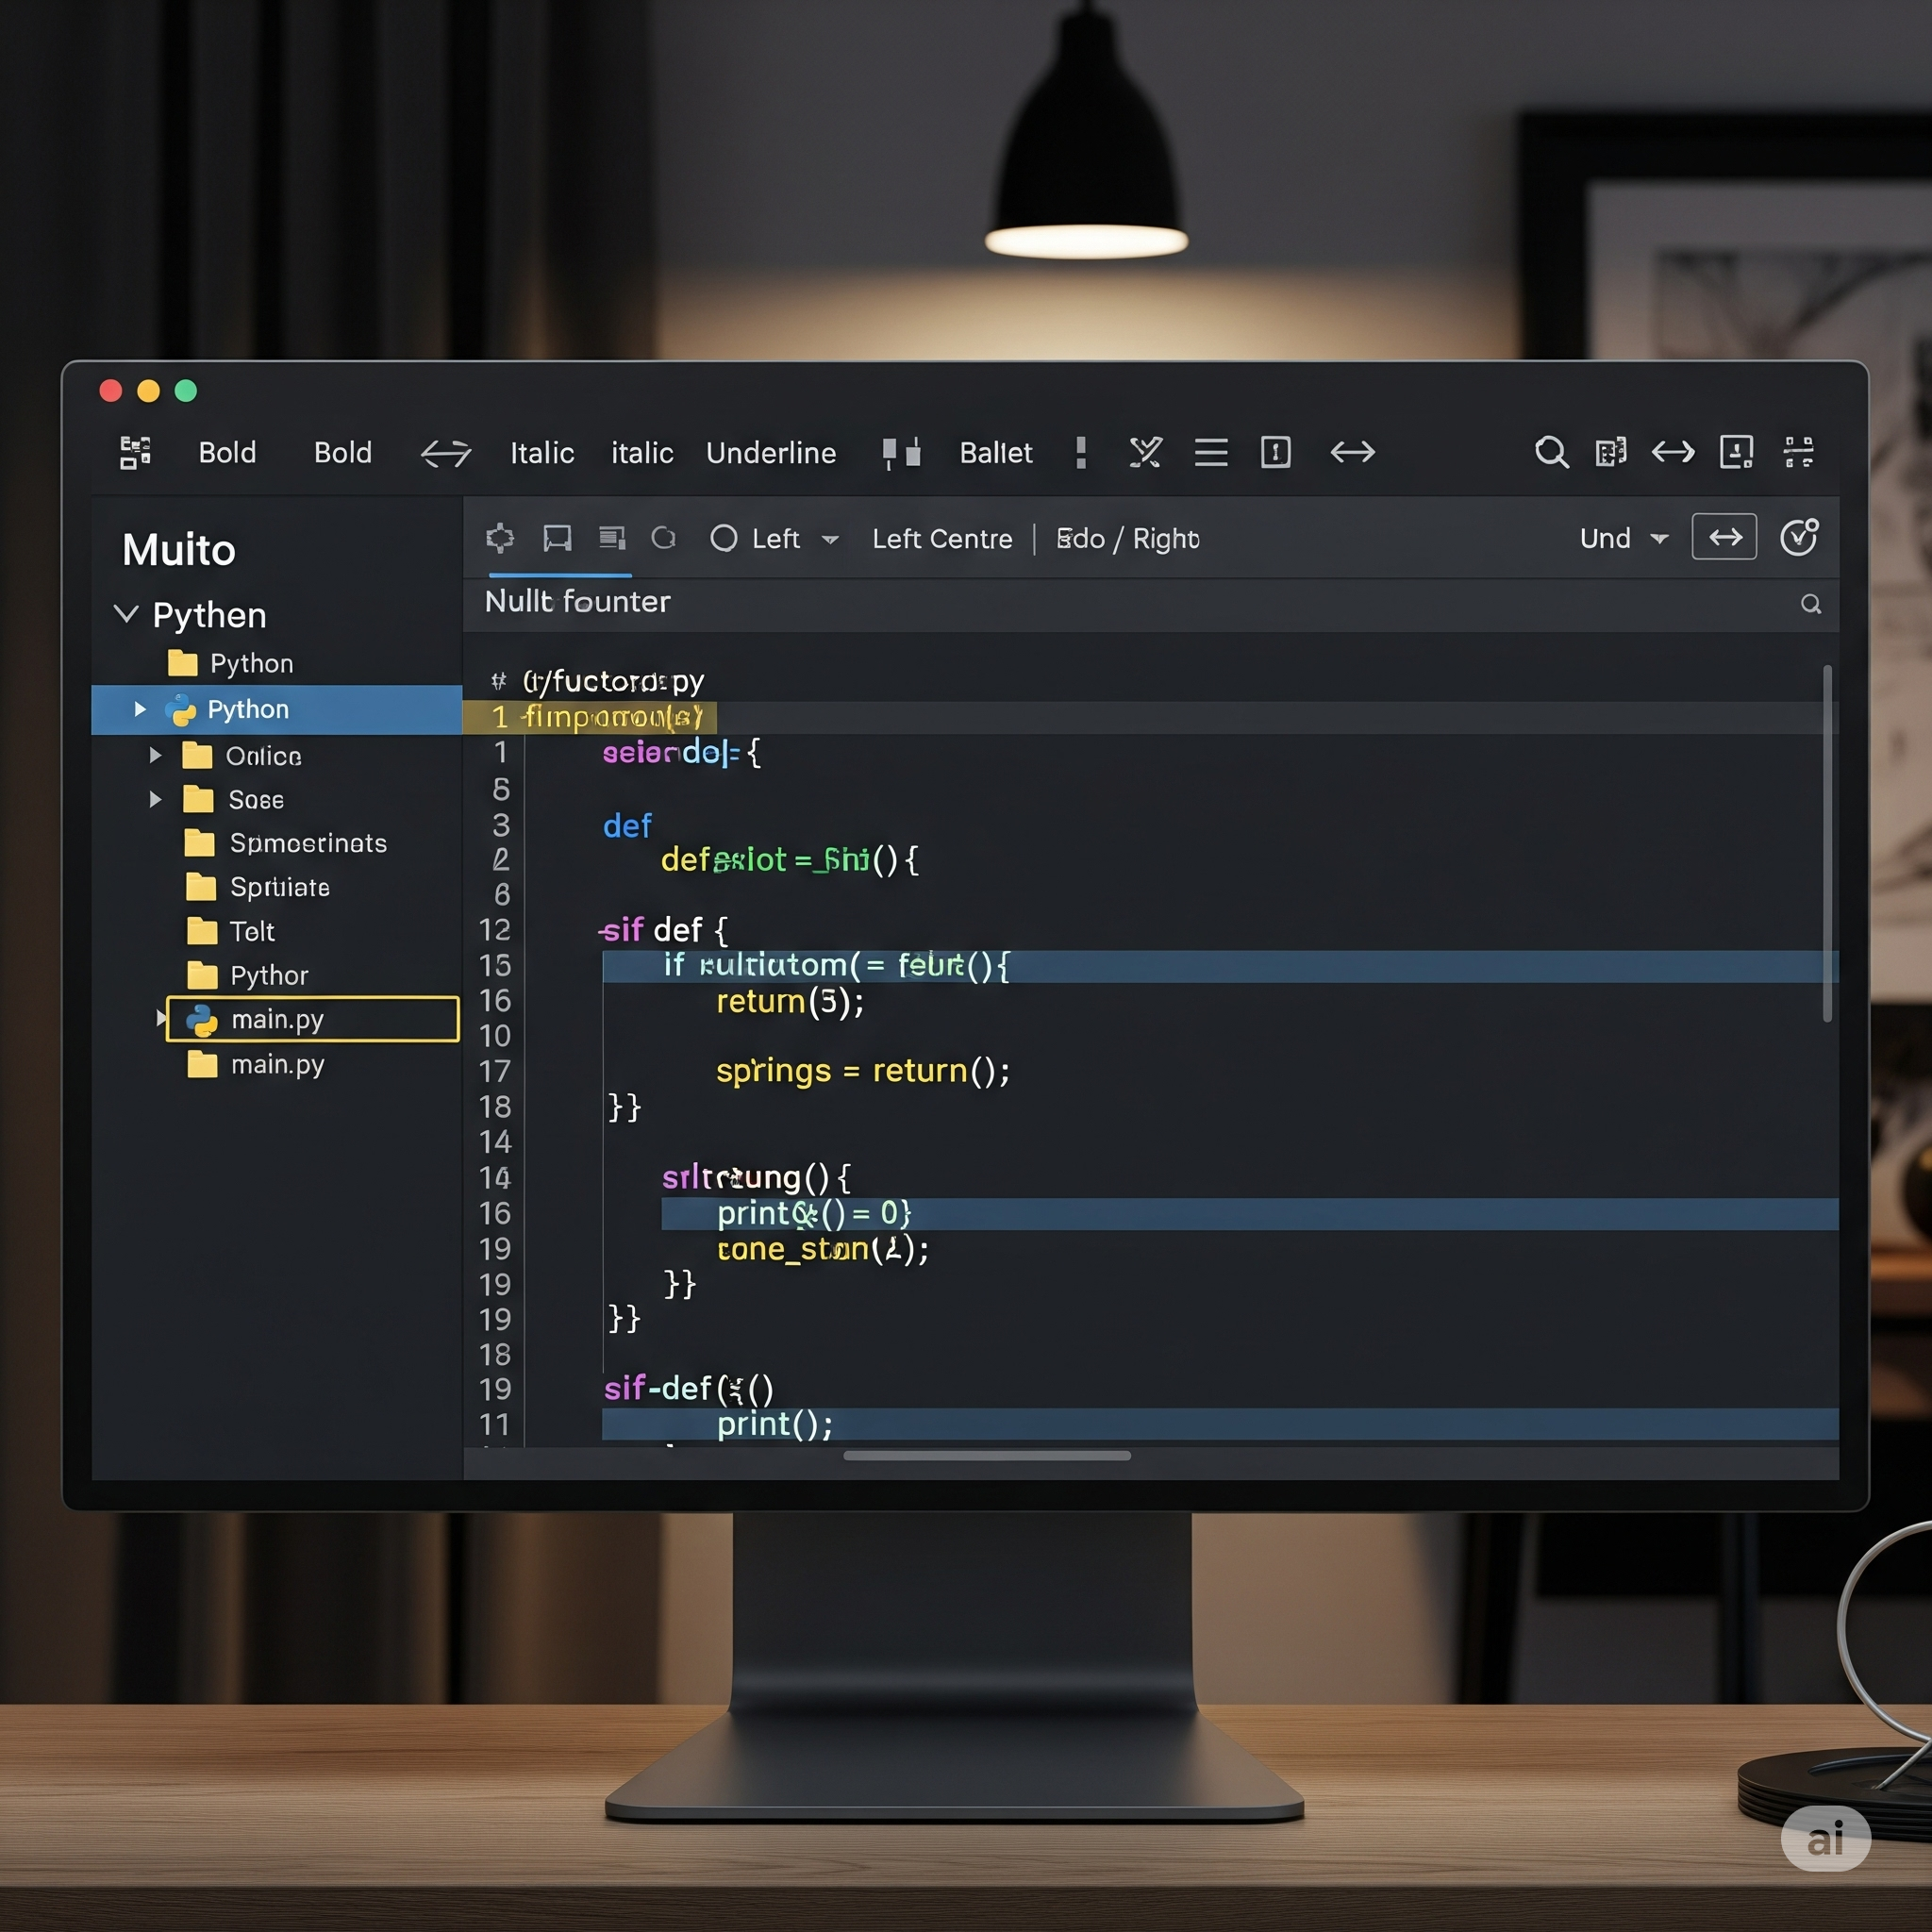Expand the Oniice folder
The height and width of the screenshot is (1932, 1932).
155,755
